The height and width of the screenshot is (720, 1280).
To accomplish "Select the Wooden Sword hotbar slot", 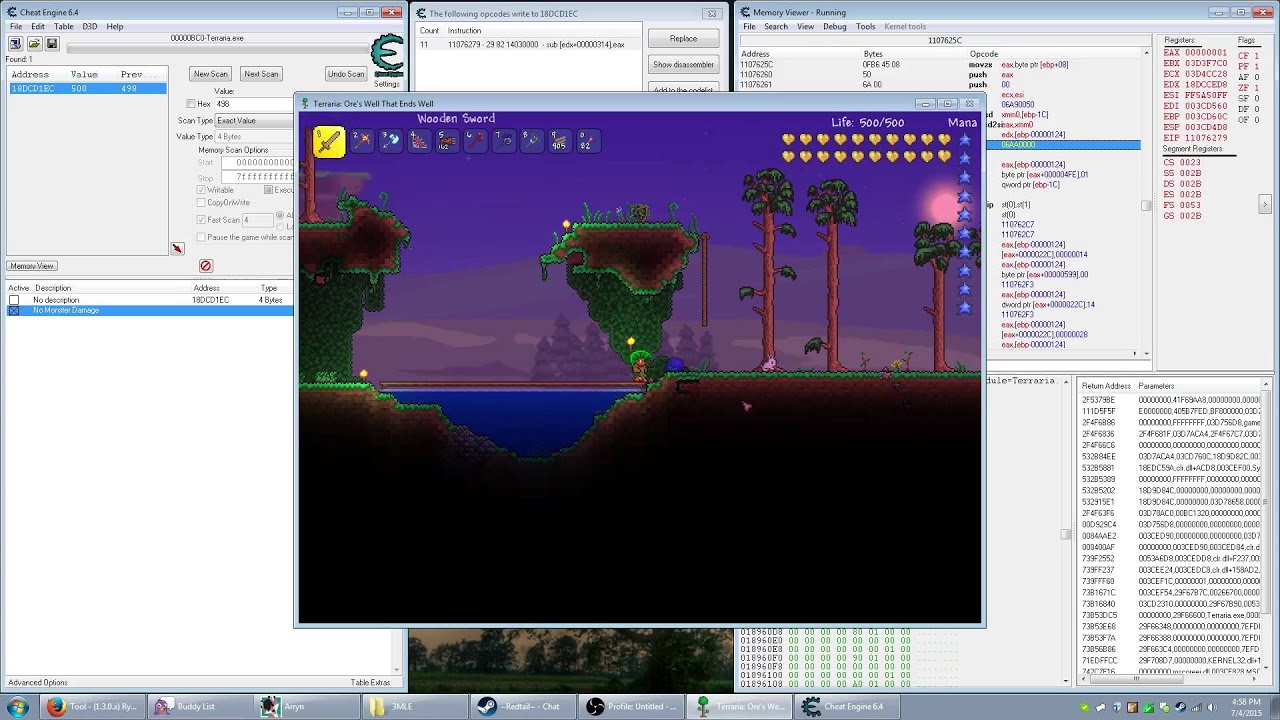I will coord(329,142).
